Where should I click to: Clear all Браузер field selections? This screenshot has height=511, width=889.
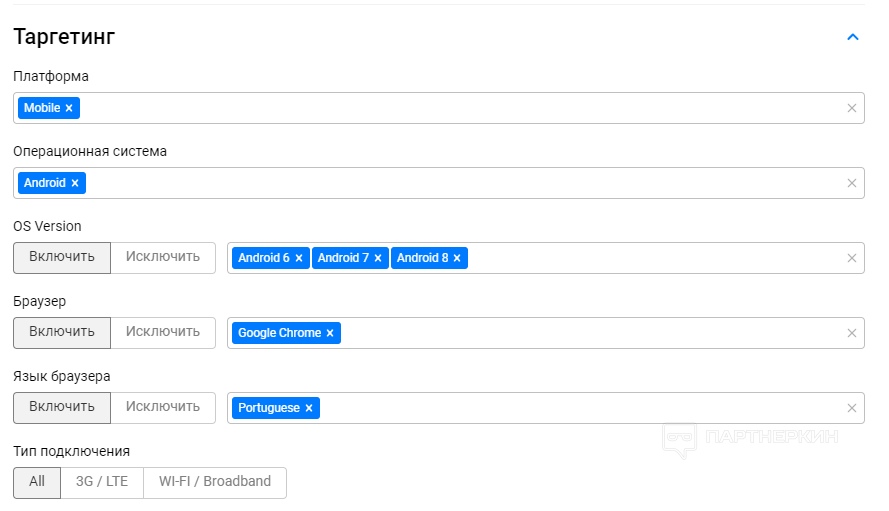coord(852,333)
